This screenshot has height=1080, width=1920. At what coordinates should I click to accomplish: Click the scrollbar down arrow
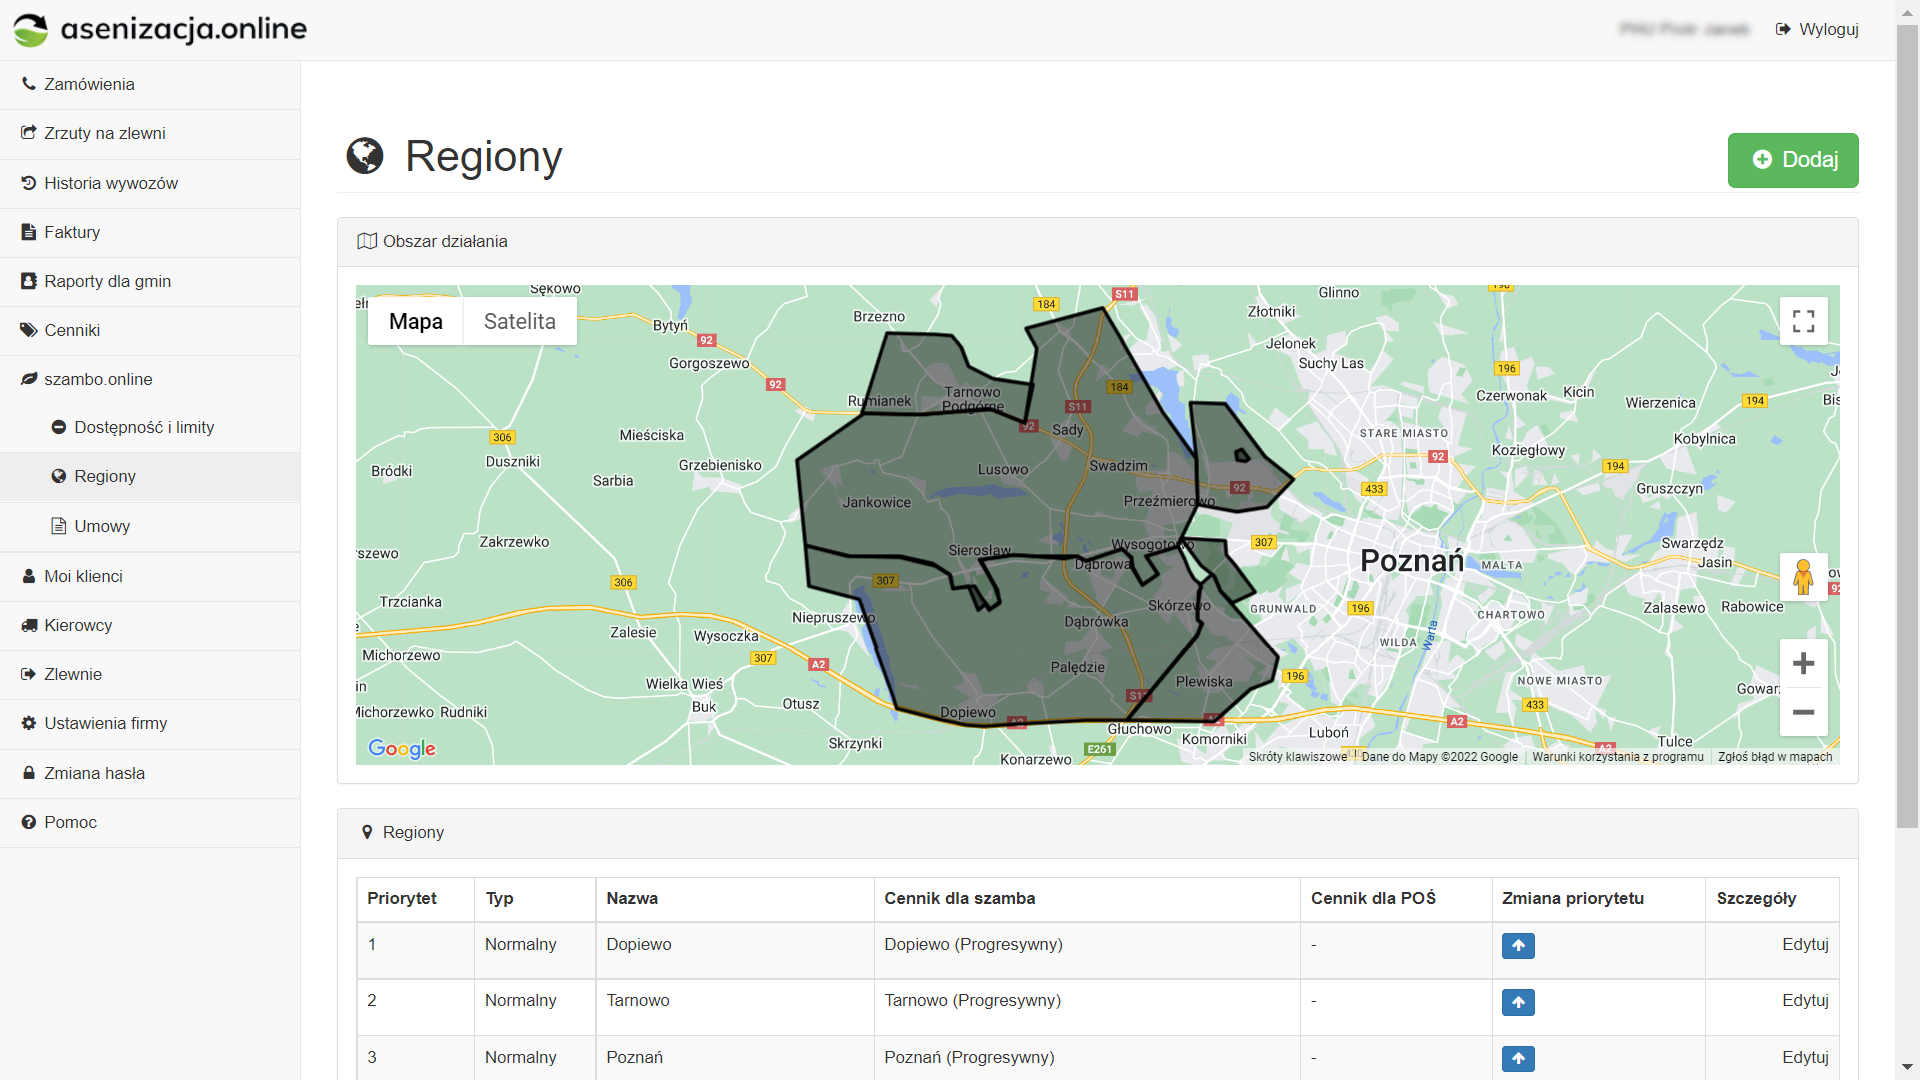pos(1908,1068)
